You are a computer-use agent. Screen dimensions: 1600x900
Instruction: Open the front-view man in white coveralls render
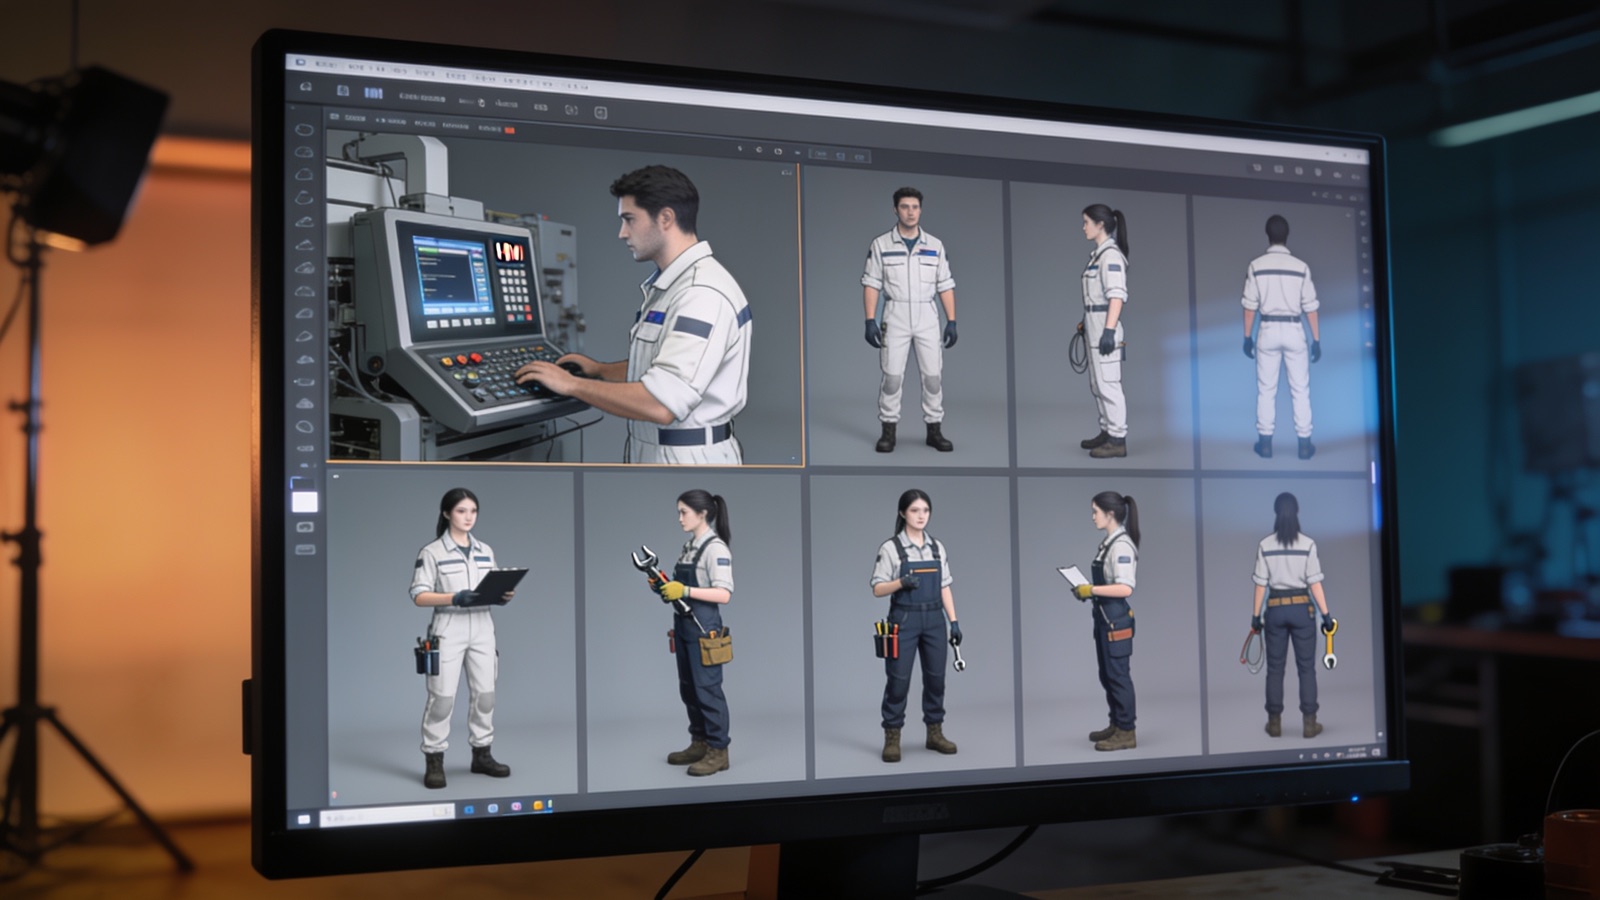[x=906, y=317]
